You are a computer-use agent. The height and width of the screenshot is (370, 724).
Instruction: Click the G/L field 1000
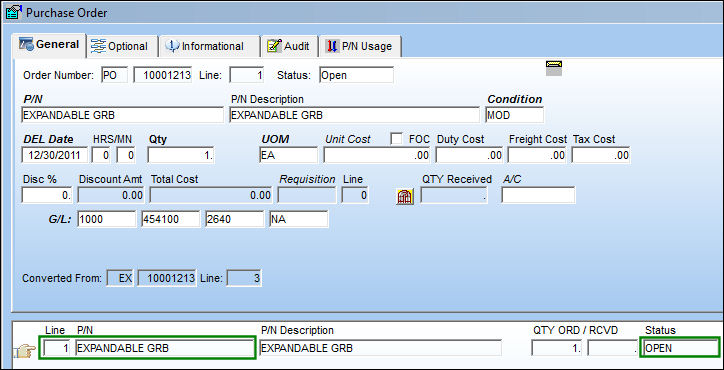pos(107,219)
